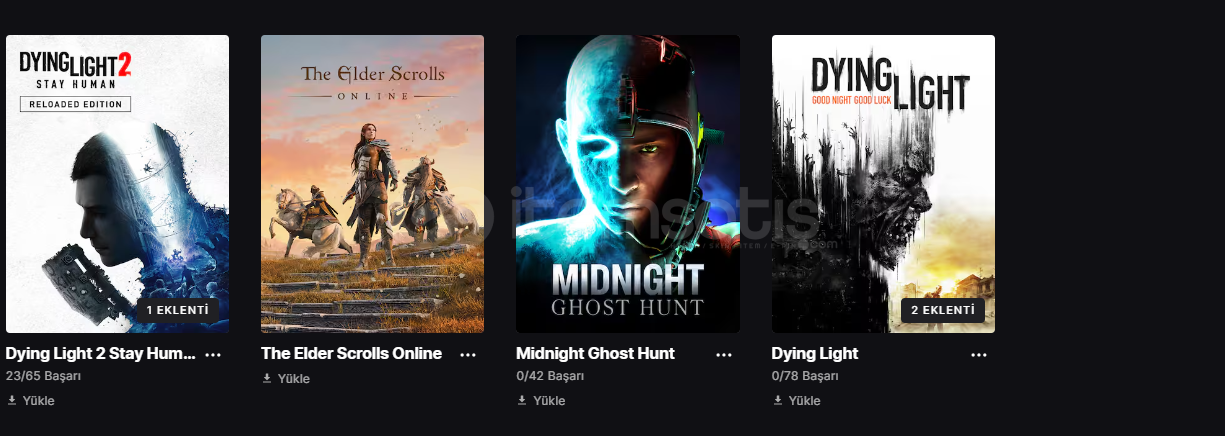Select Yükle for Dying Light 2
1225x436 pixels.
pos(39,400)
